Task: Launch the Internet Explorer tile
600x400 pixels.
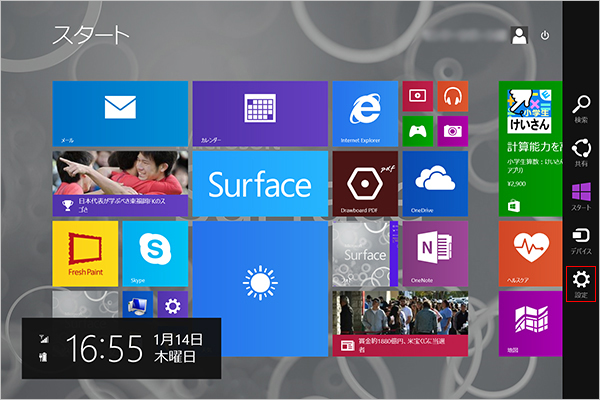Action: pos(365,114)
